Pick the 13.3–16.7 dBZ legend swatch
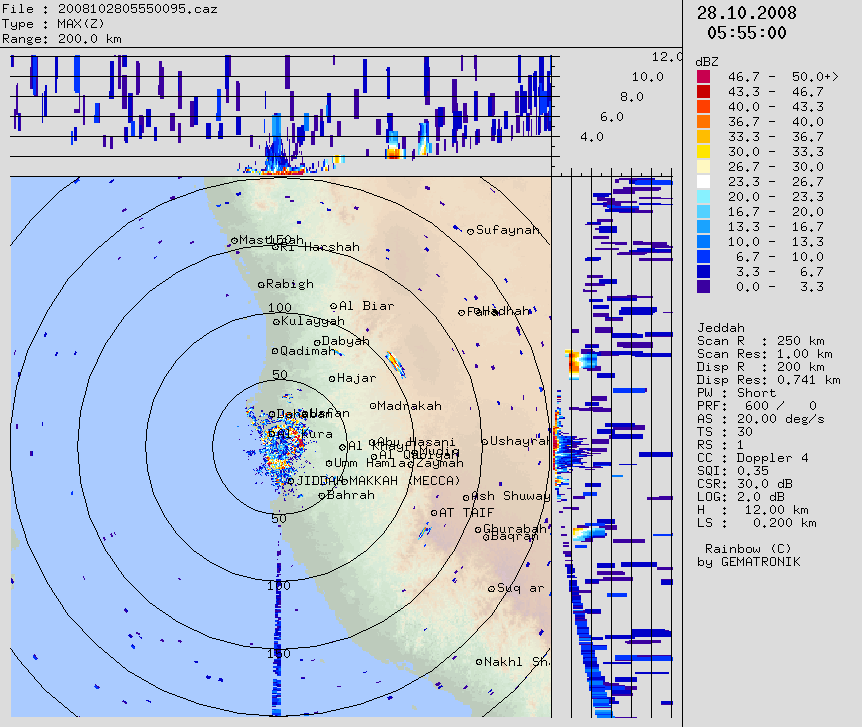Screen dimensions: 862x727 703,227
